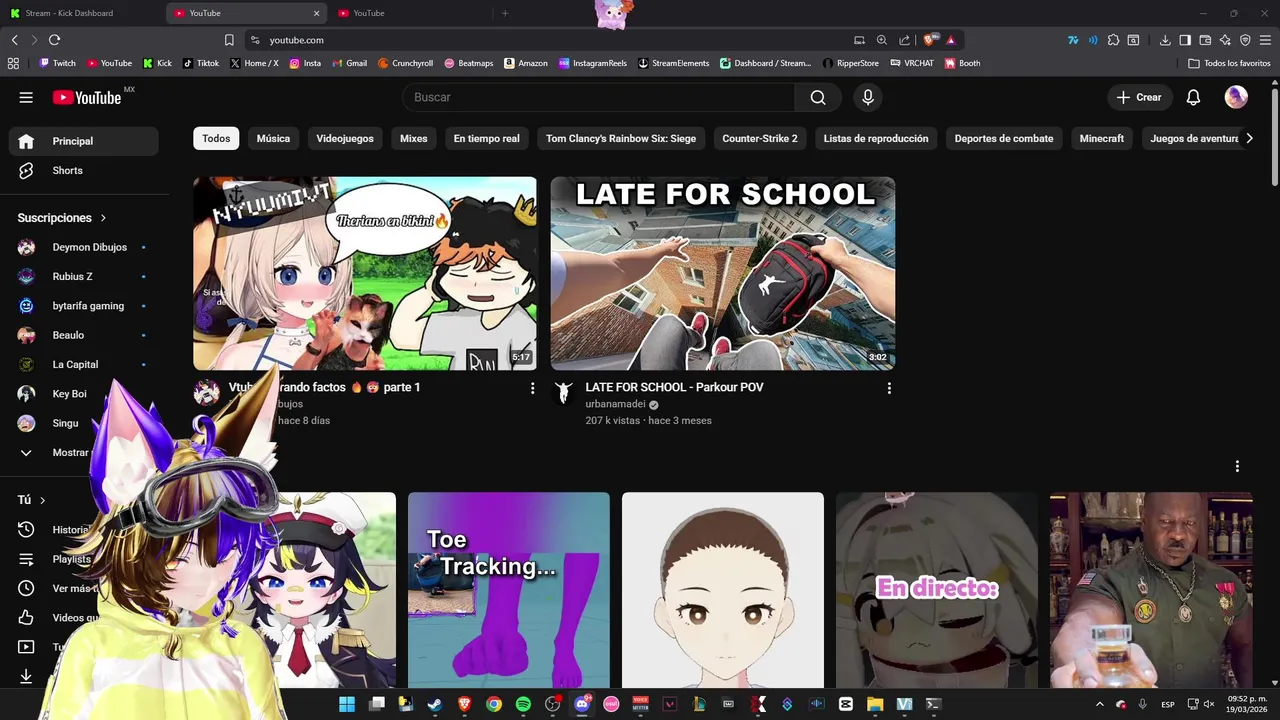Open a new browser tab
Image resolution: width=1280 pixels, height=720 pixels.
(505, 13)
